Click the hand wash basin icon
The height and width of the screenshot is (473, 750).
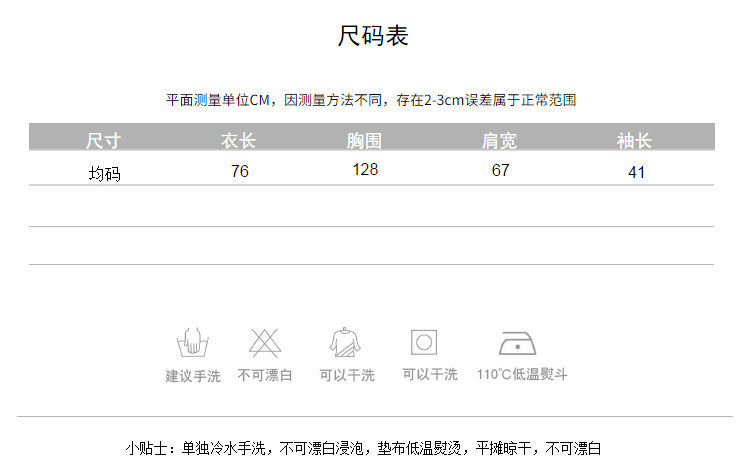pos(193,343)
